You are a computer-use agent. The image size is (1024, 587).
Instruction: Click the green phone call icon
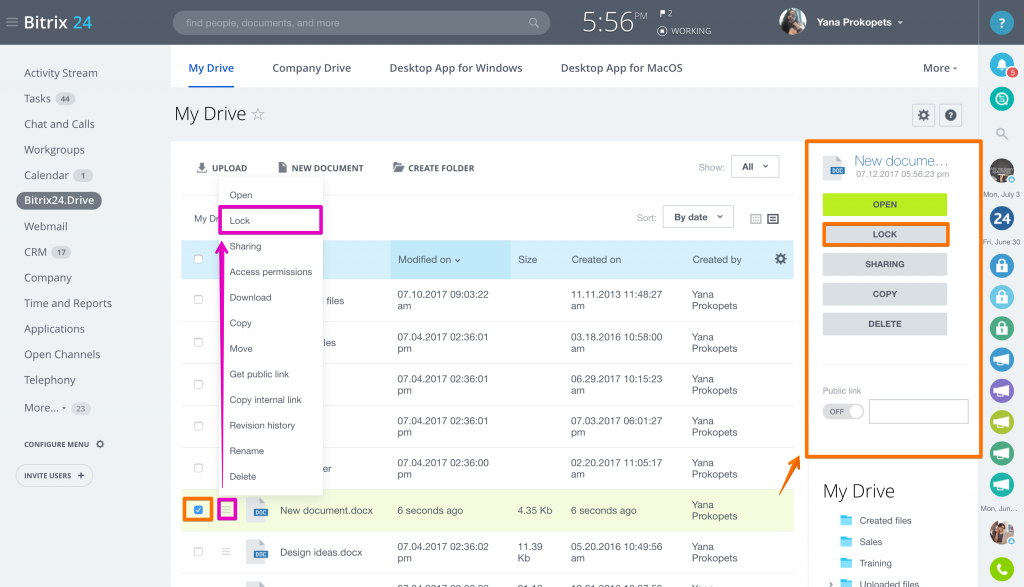(1001, 569)
